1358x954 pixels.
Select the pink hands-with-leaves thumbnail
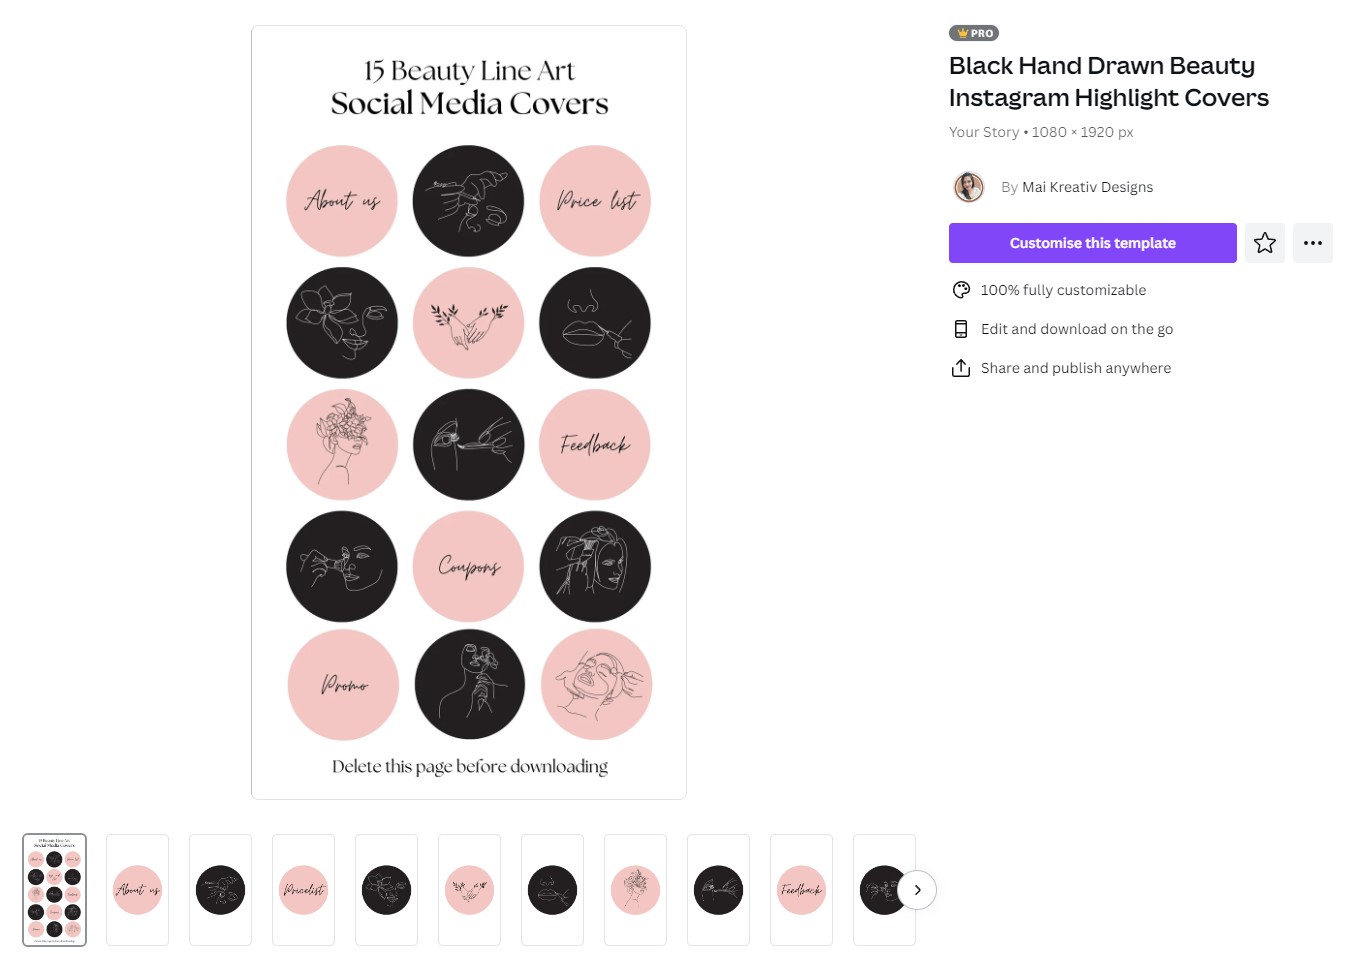(x=470, y=890)
